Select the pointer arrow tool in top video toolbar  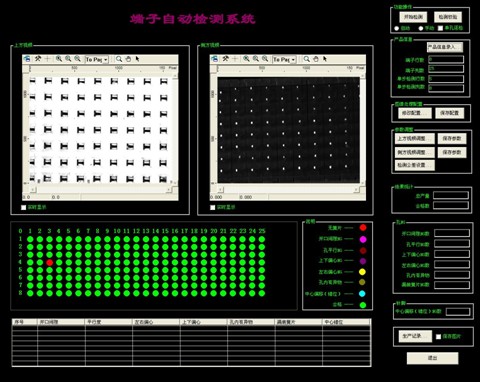[x=137, y=59]
